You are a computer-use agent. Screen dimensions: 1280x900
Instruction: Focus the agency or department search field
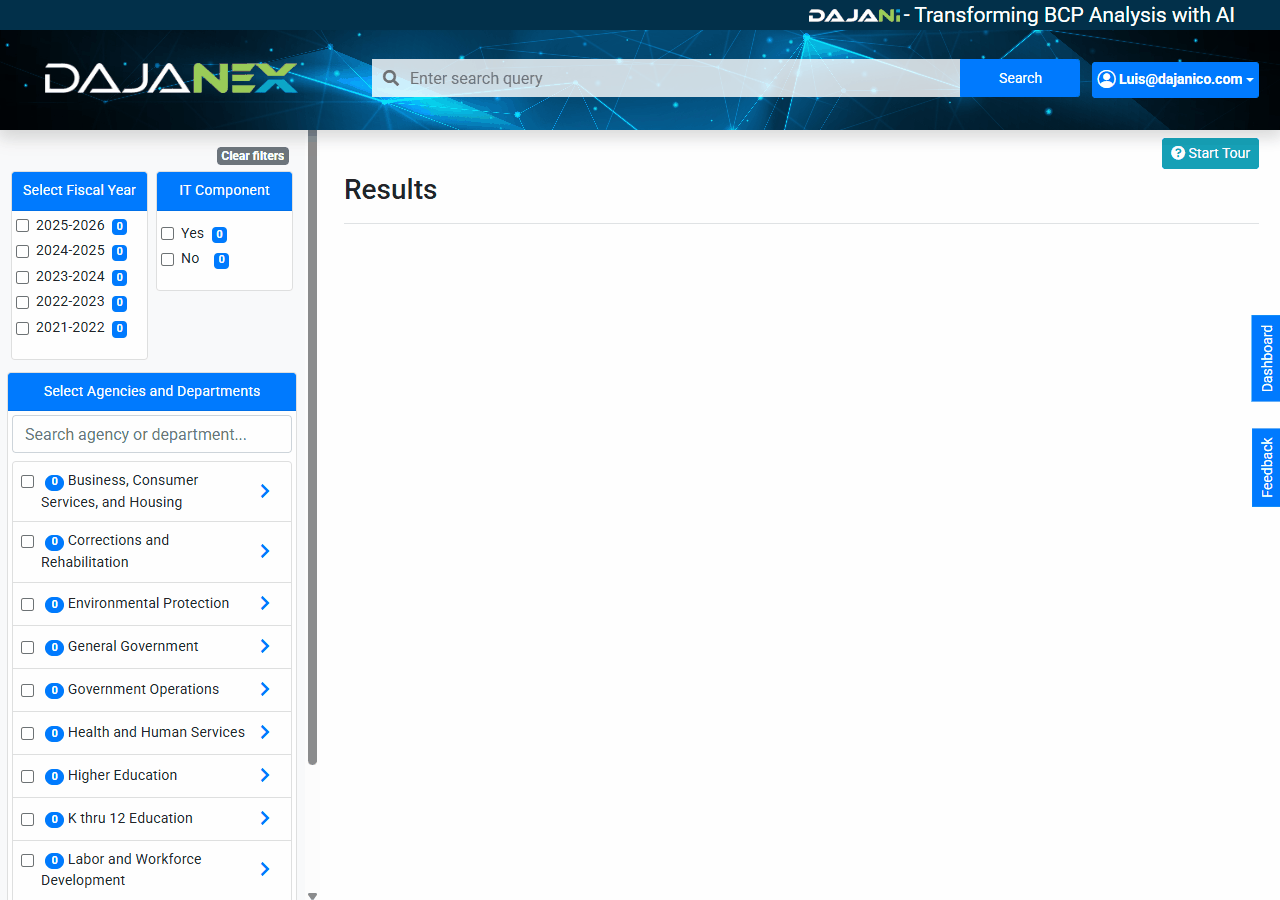click(152, 434)
